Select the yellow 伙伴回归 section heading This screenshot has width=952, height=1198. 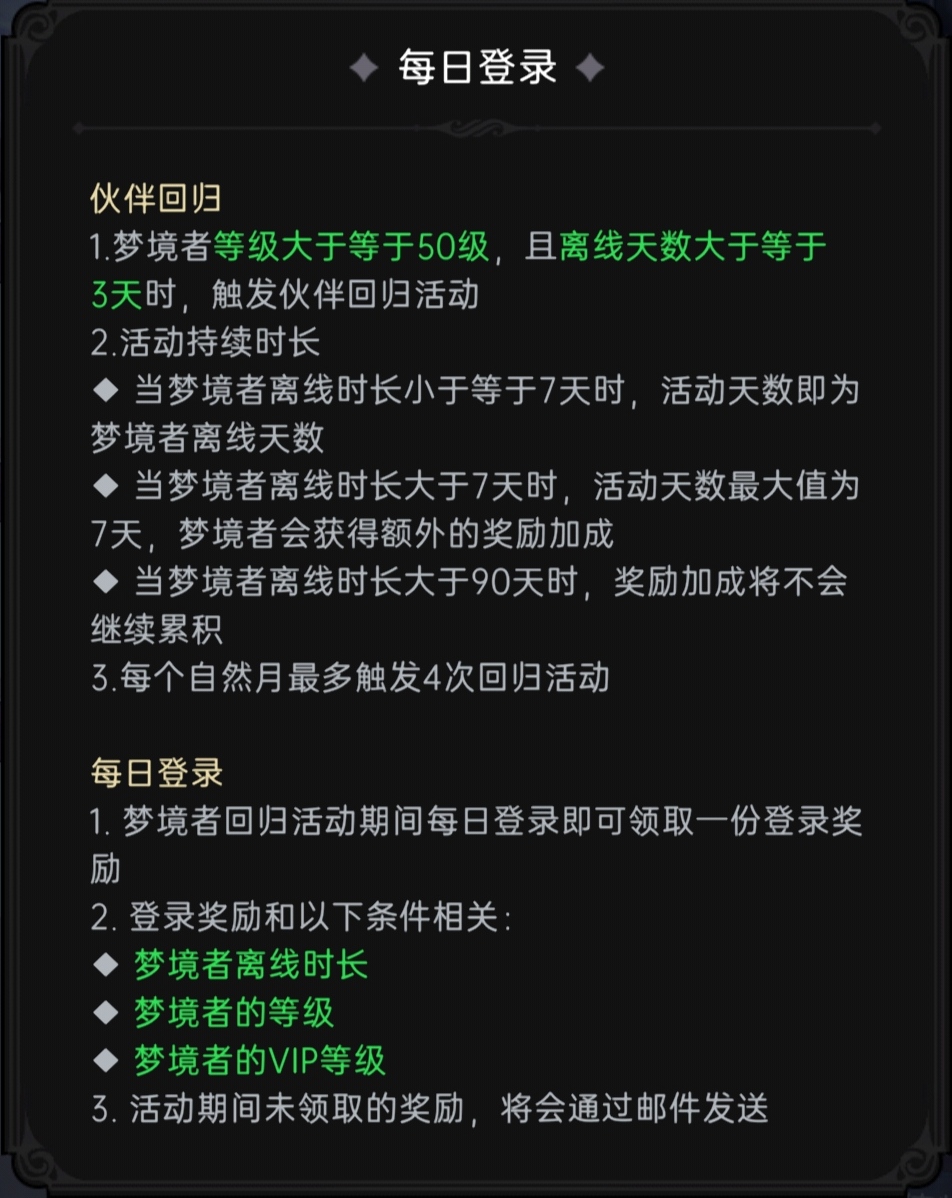click(x=155, y=199)
